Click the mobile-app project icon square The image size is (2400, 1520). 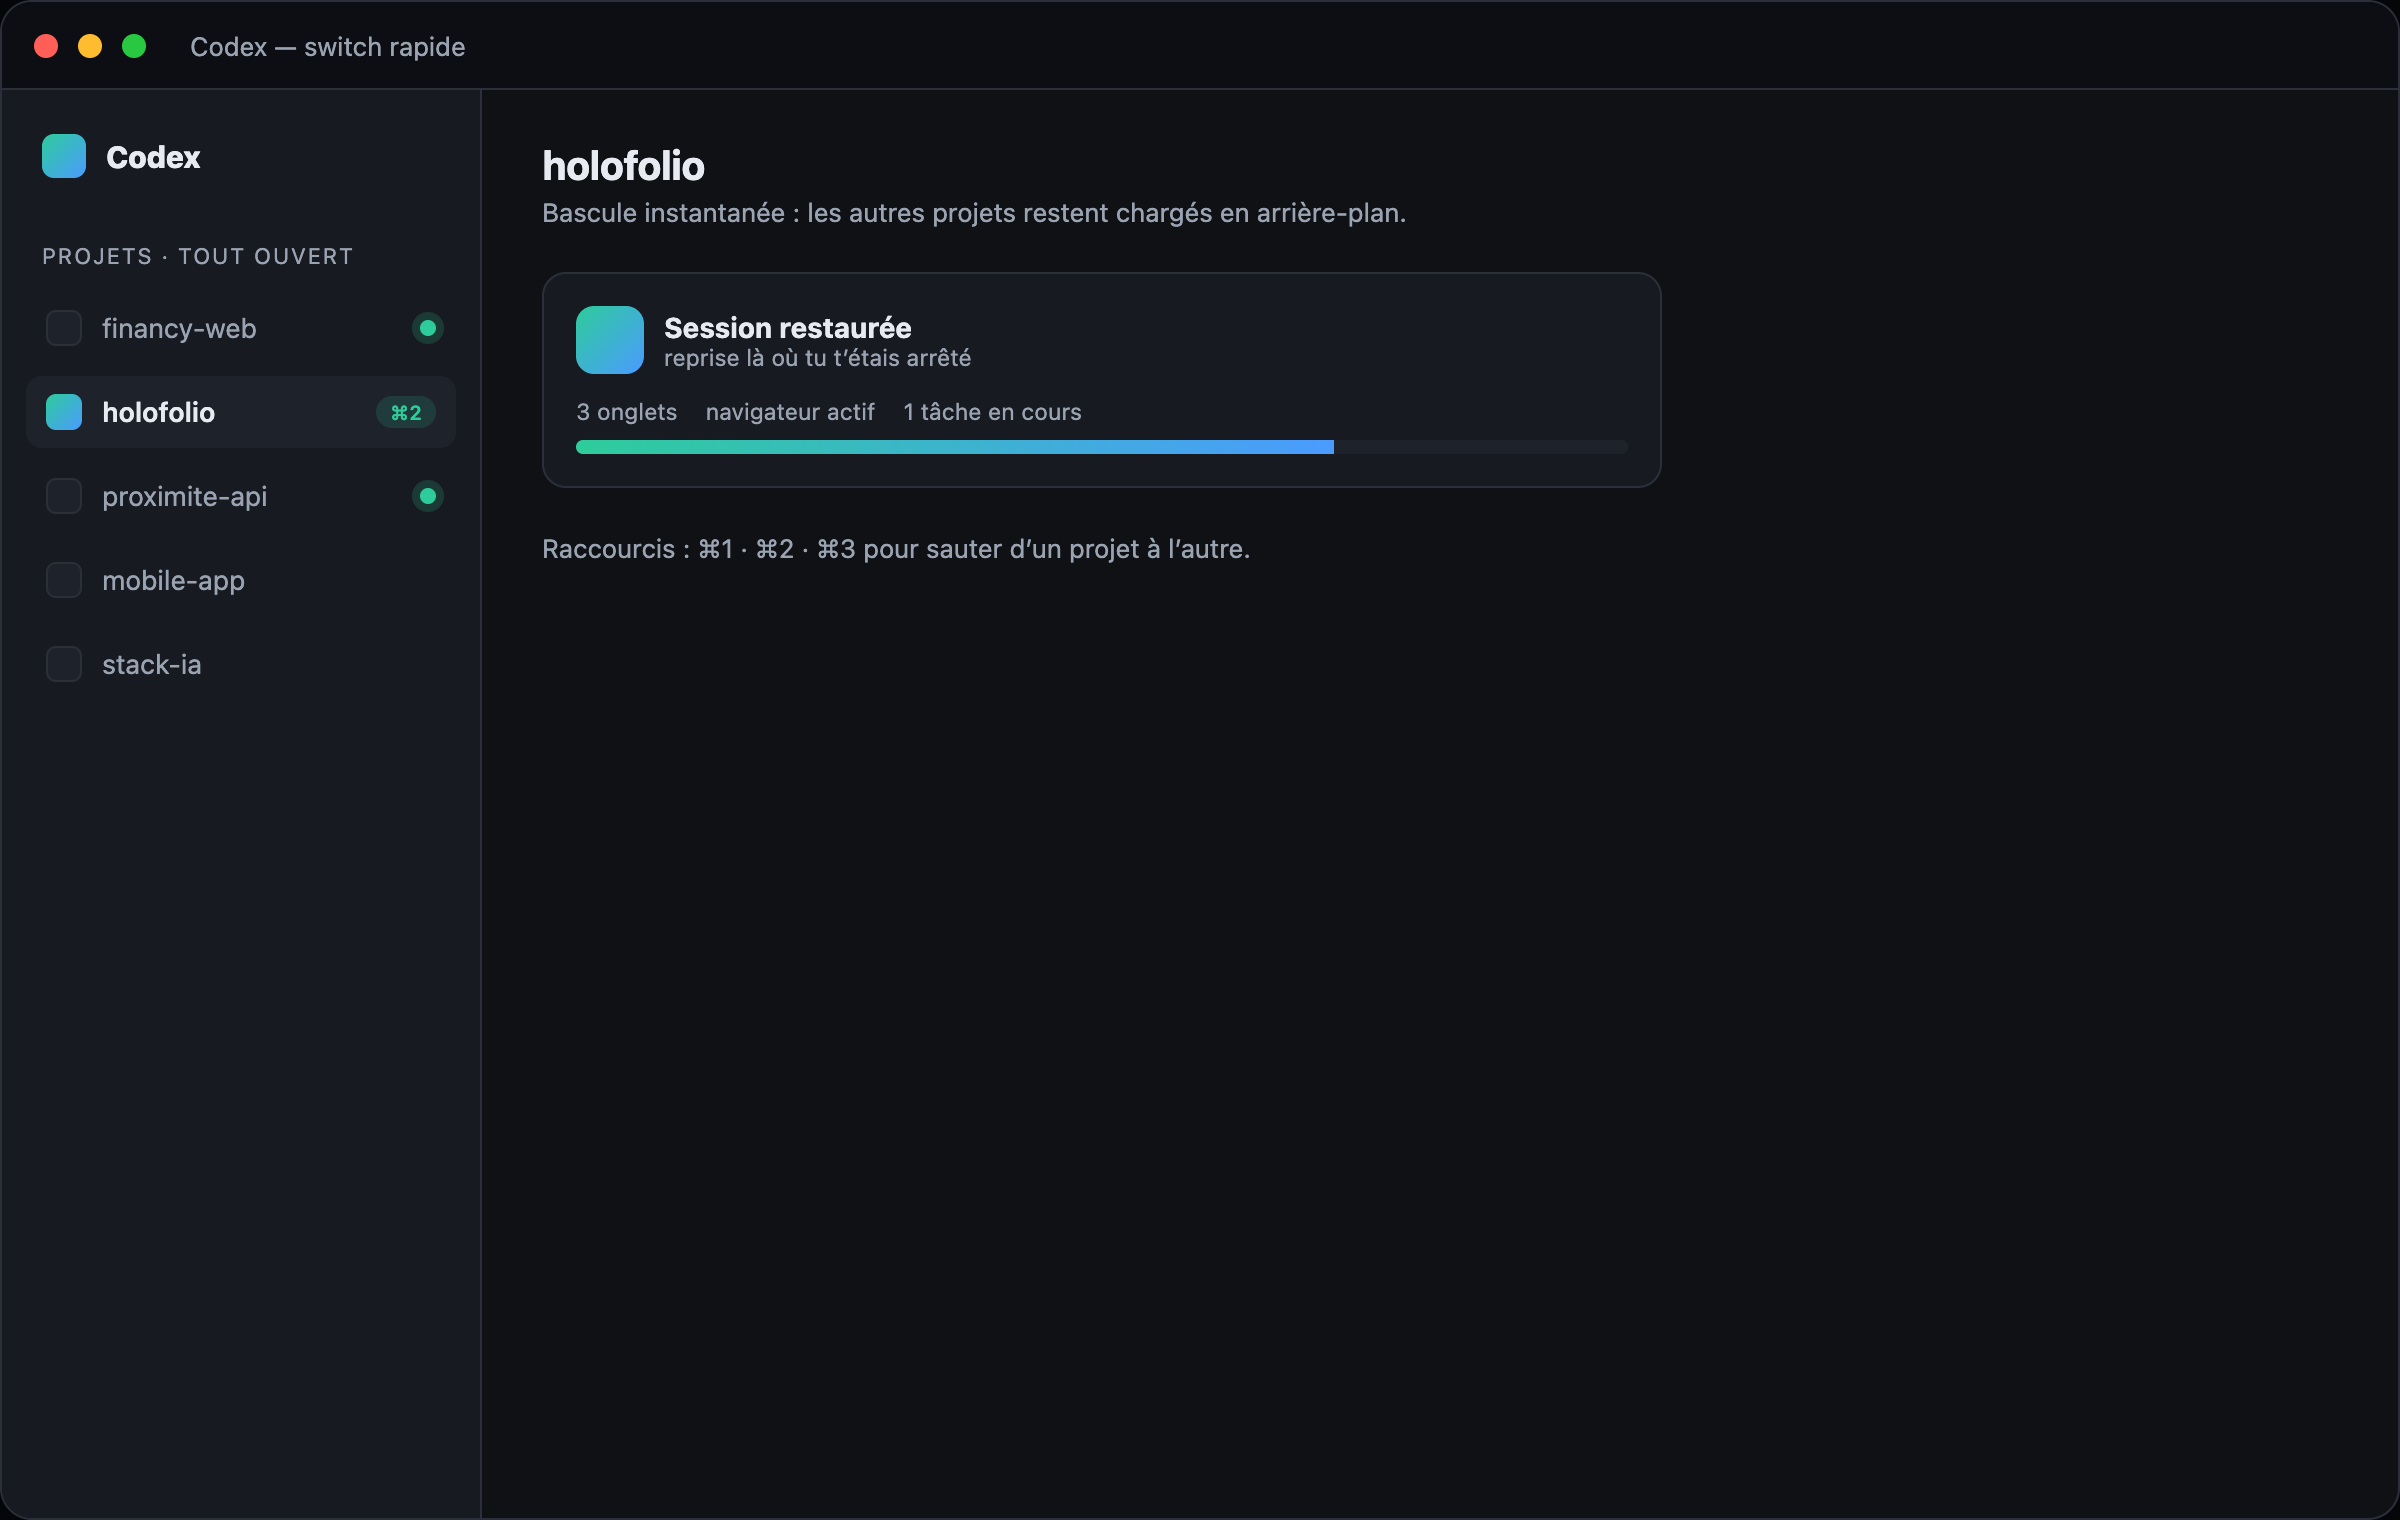pyautogui.click(x=64, y=580)
